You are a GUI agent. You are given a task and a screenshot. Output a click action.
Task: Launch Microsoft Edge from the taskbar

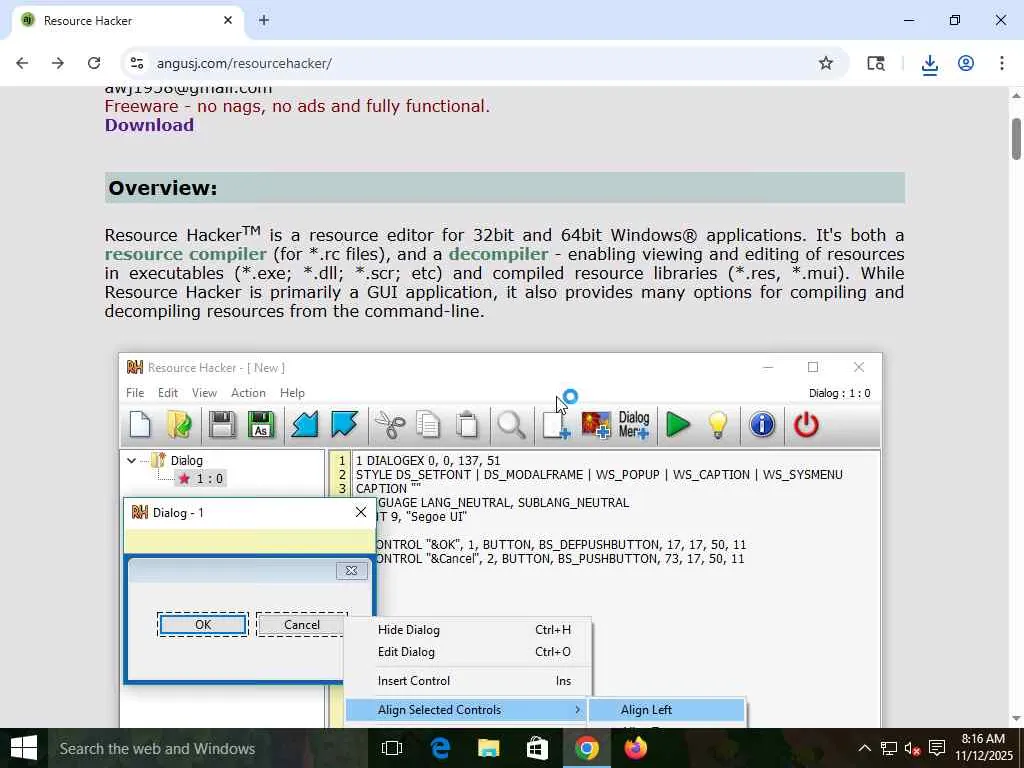440,748
